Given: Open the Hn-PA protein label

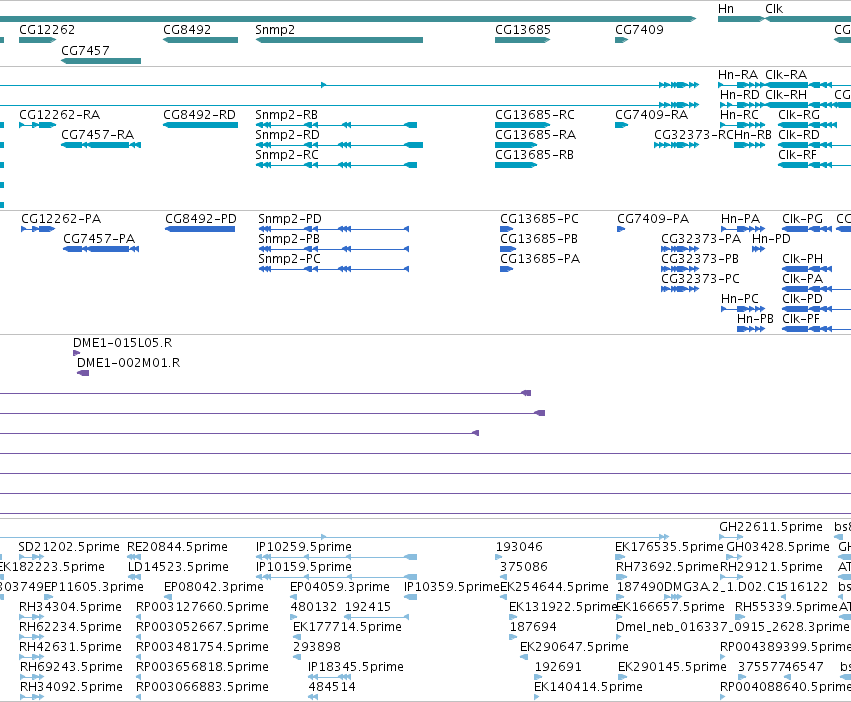Looking at the screenshot, I should tap(740, 219).
